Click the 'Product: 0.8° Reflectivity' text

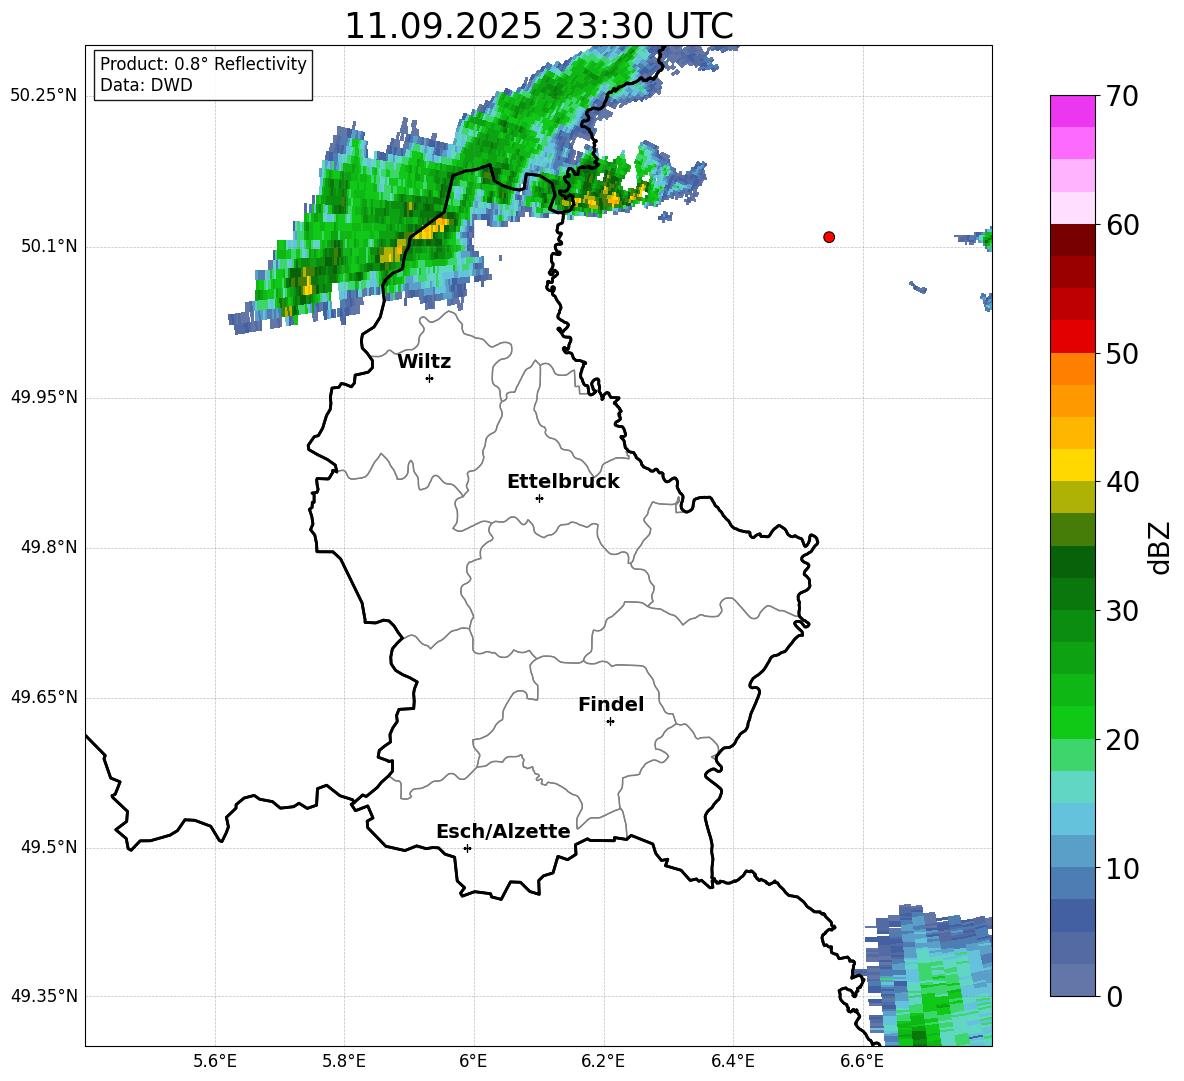coord(203,63)
